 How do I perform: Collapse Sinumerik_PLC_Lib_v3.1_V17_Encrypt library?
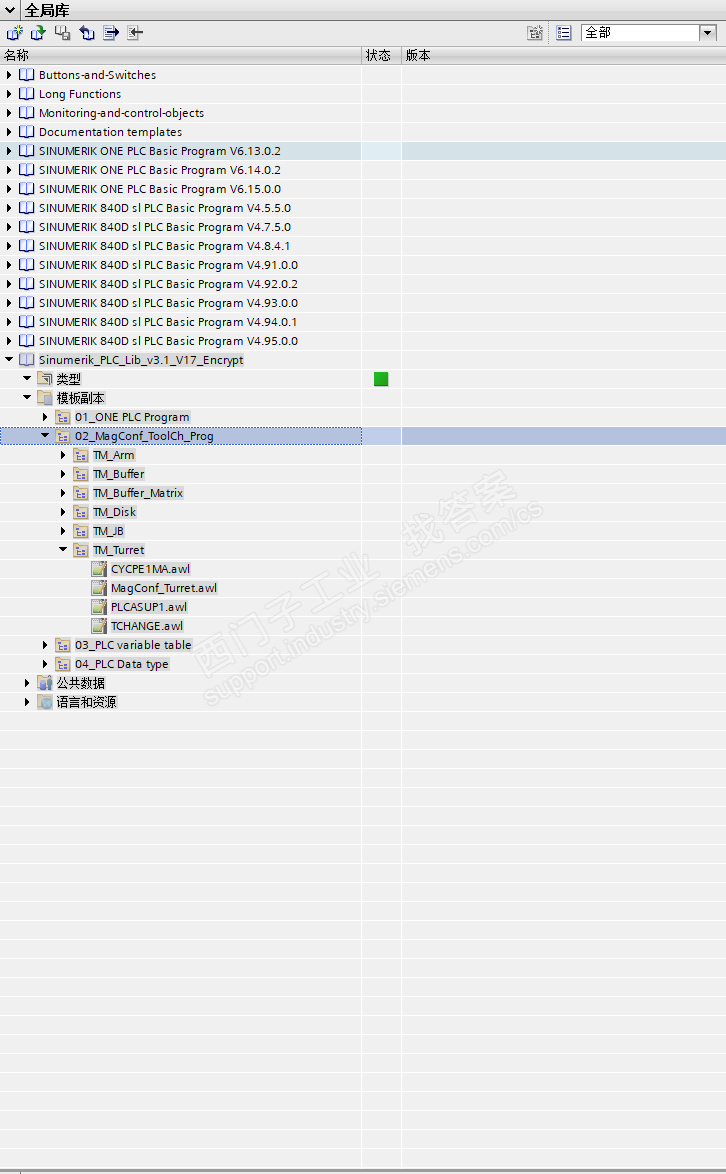[x=9, y=359]
